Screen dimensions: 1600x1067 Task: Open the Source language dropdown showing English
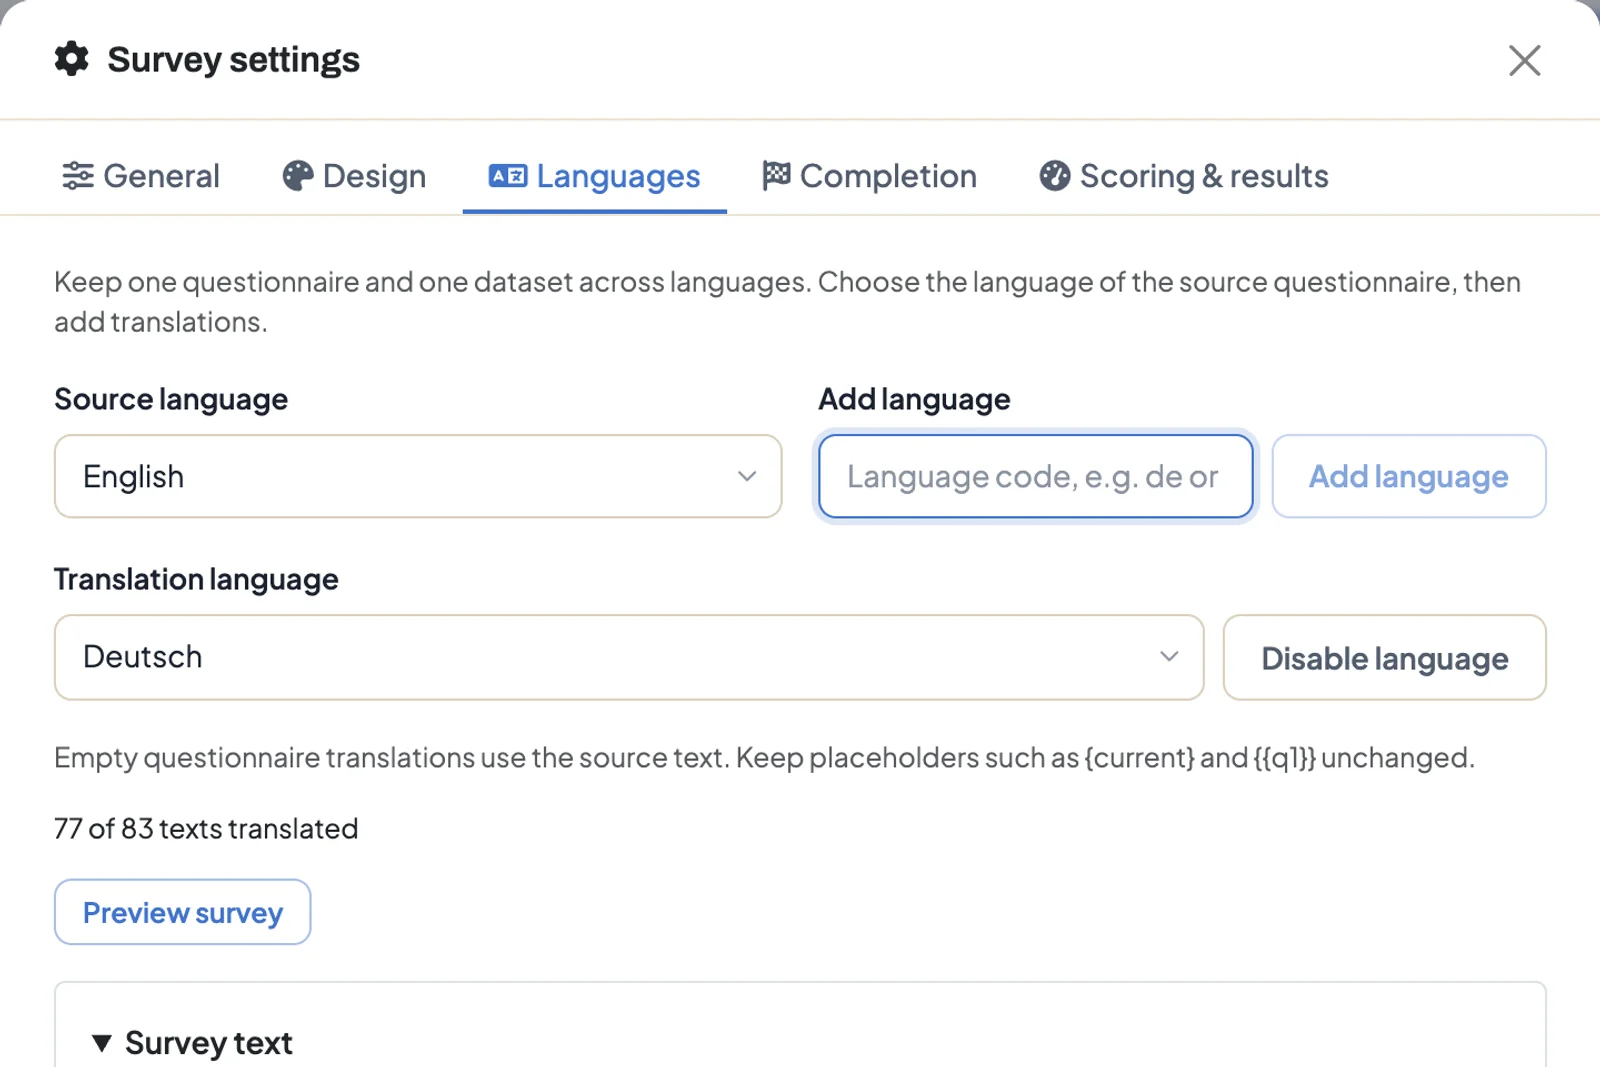418,476
